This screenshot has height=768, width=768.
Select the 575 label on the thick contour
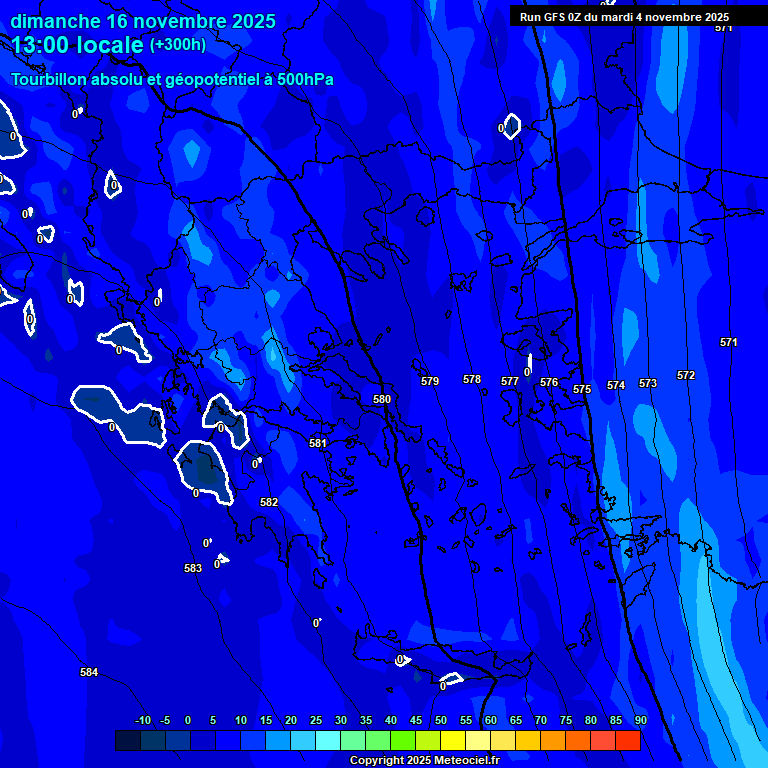click(582, 389)
